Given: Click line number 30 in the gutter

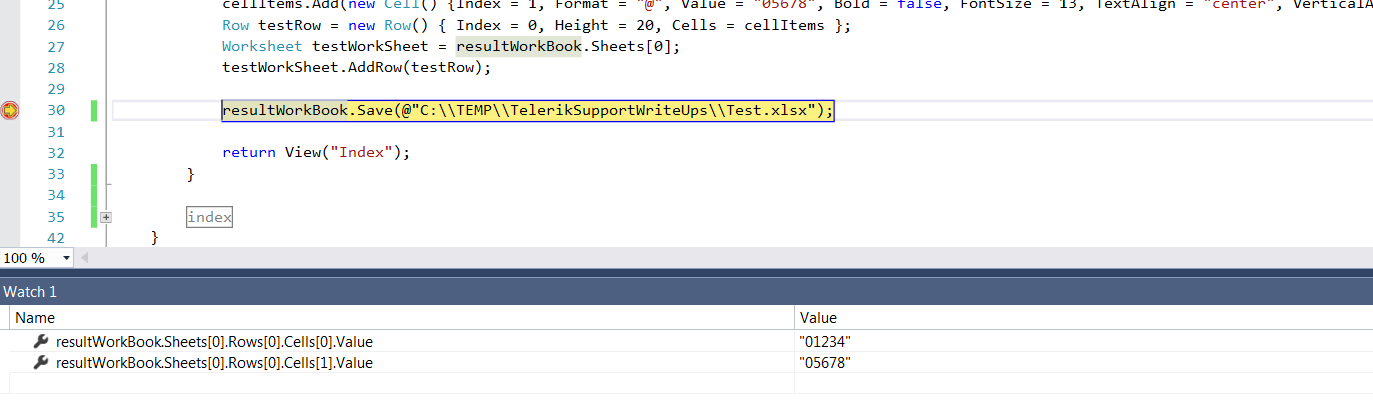Looking at the screenshot, I should click(x=56, y=111).
